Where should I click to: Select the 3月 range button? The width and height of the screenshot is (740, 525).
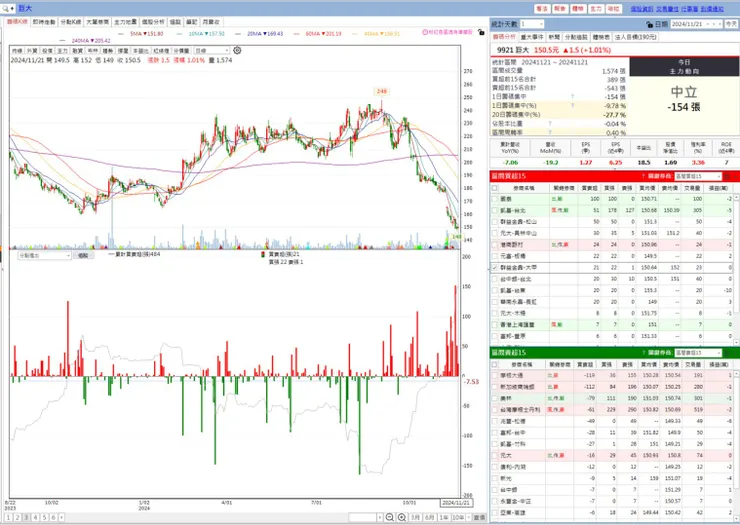point(415,517)
